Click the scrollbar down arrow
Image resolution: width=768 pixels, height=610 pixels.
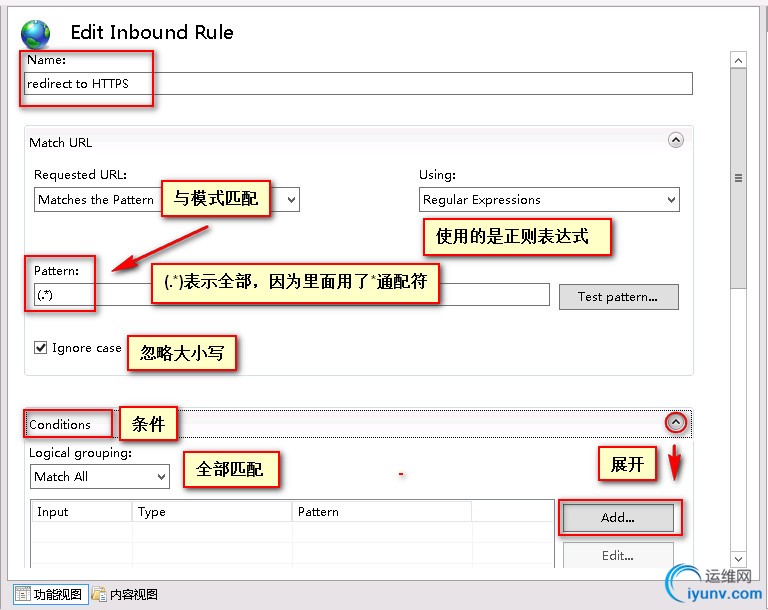pyautogui.click(x=738, y=559)
